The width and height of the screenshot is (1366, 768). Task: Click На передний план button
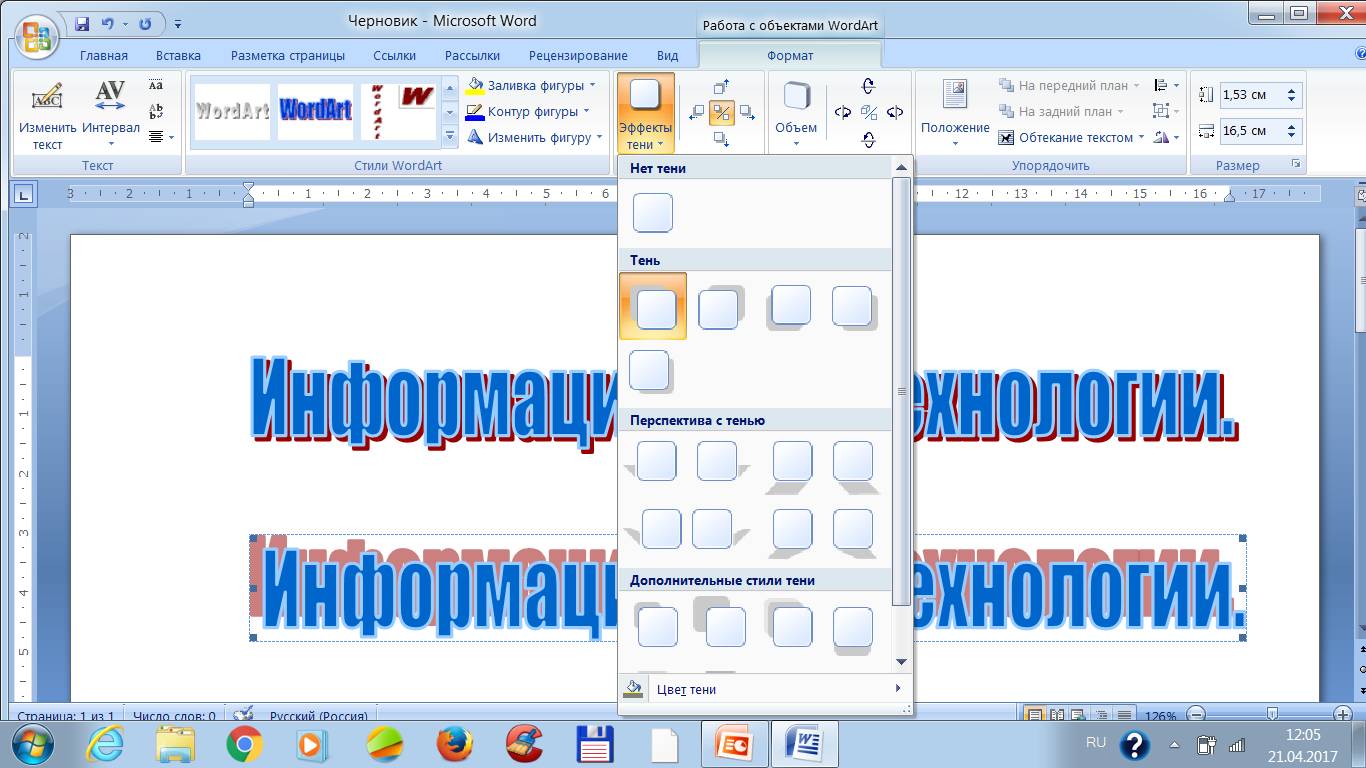coord(1069,85)
